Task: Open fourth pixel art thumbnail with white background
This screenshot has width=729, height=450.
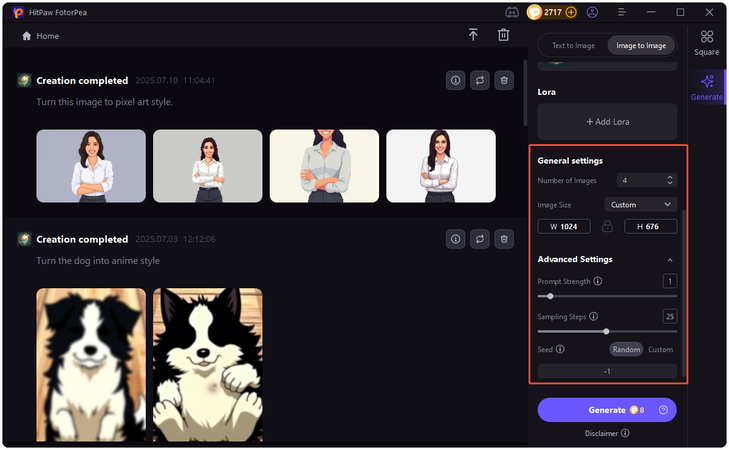Action: (x=441, y=166)
